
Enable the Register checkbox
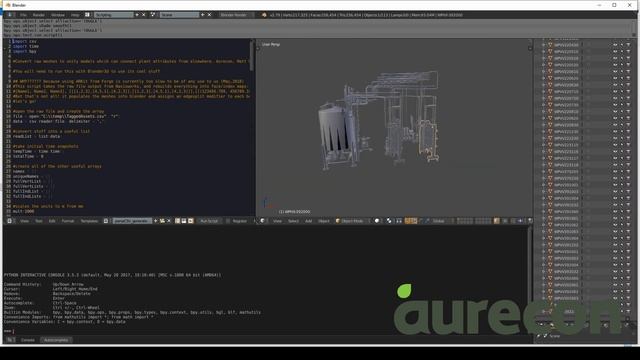tap(228, 221)
